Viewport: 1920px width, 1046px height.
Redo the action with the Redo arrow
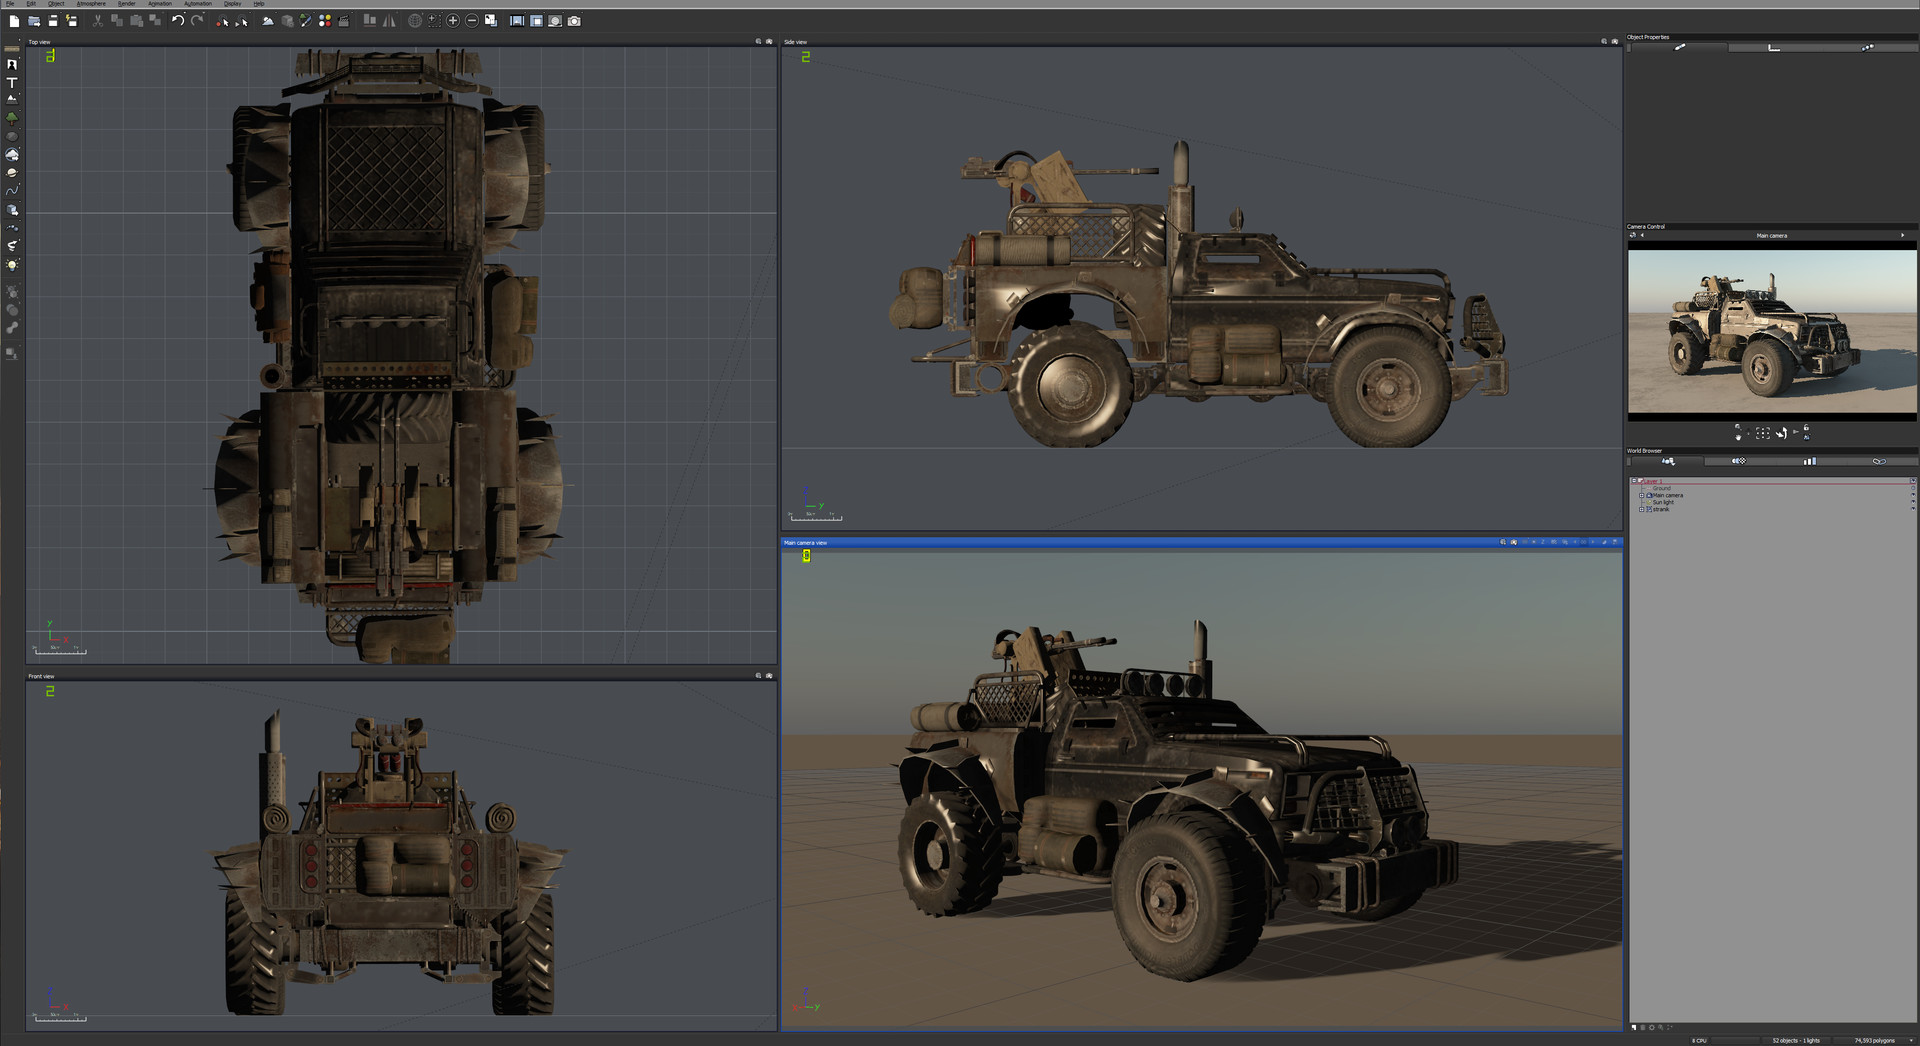(197, 21)
